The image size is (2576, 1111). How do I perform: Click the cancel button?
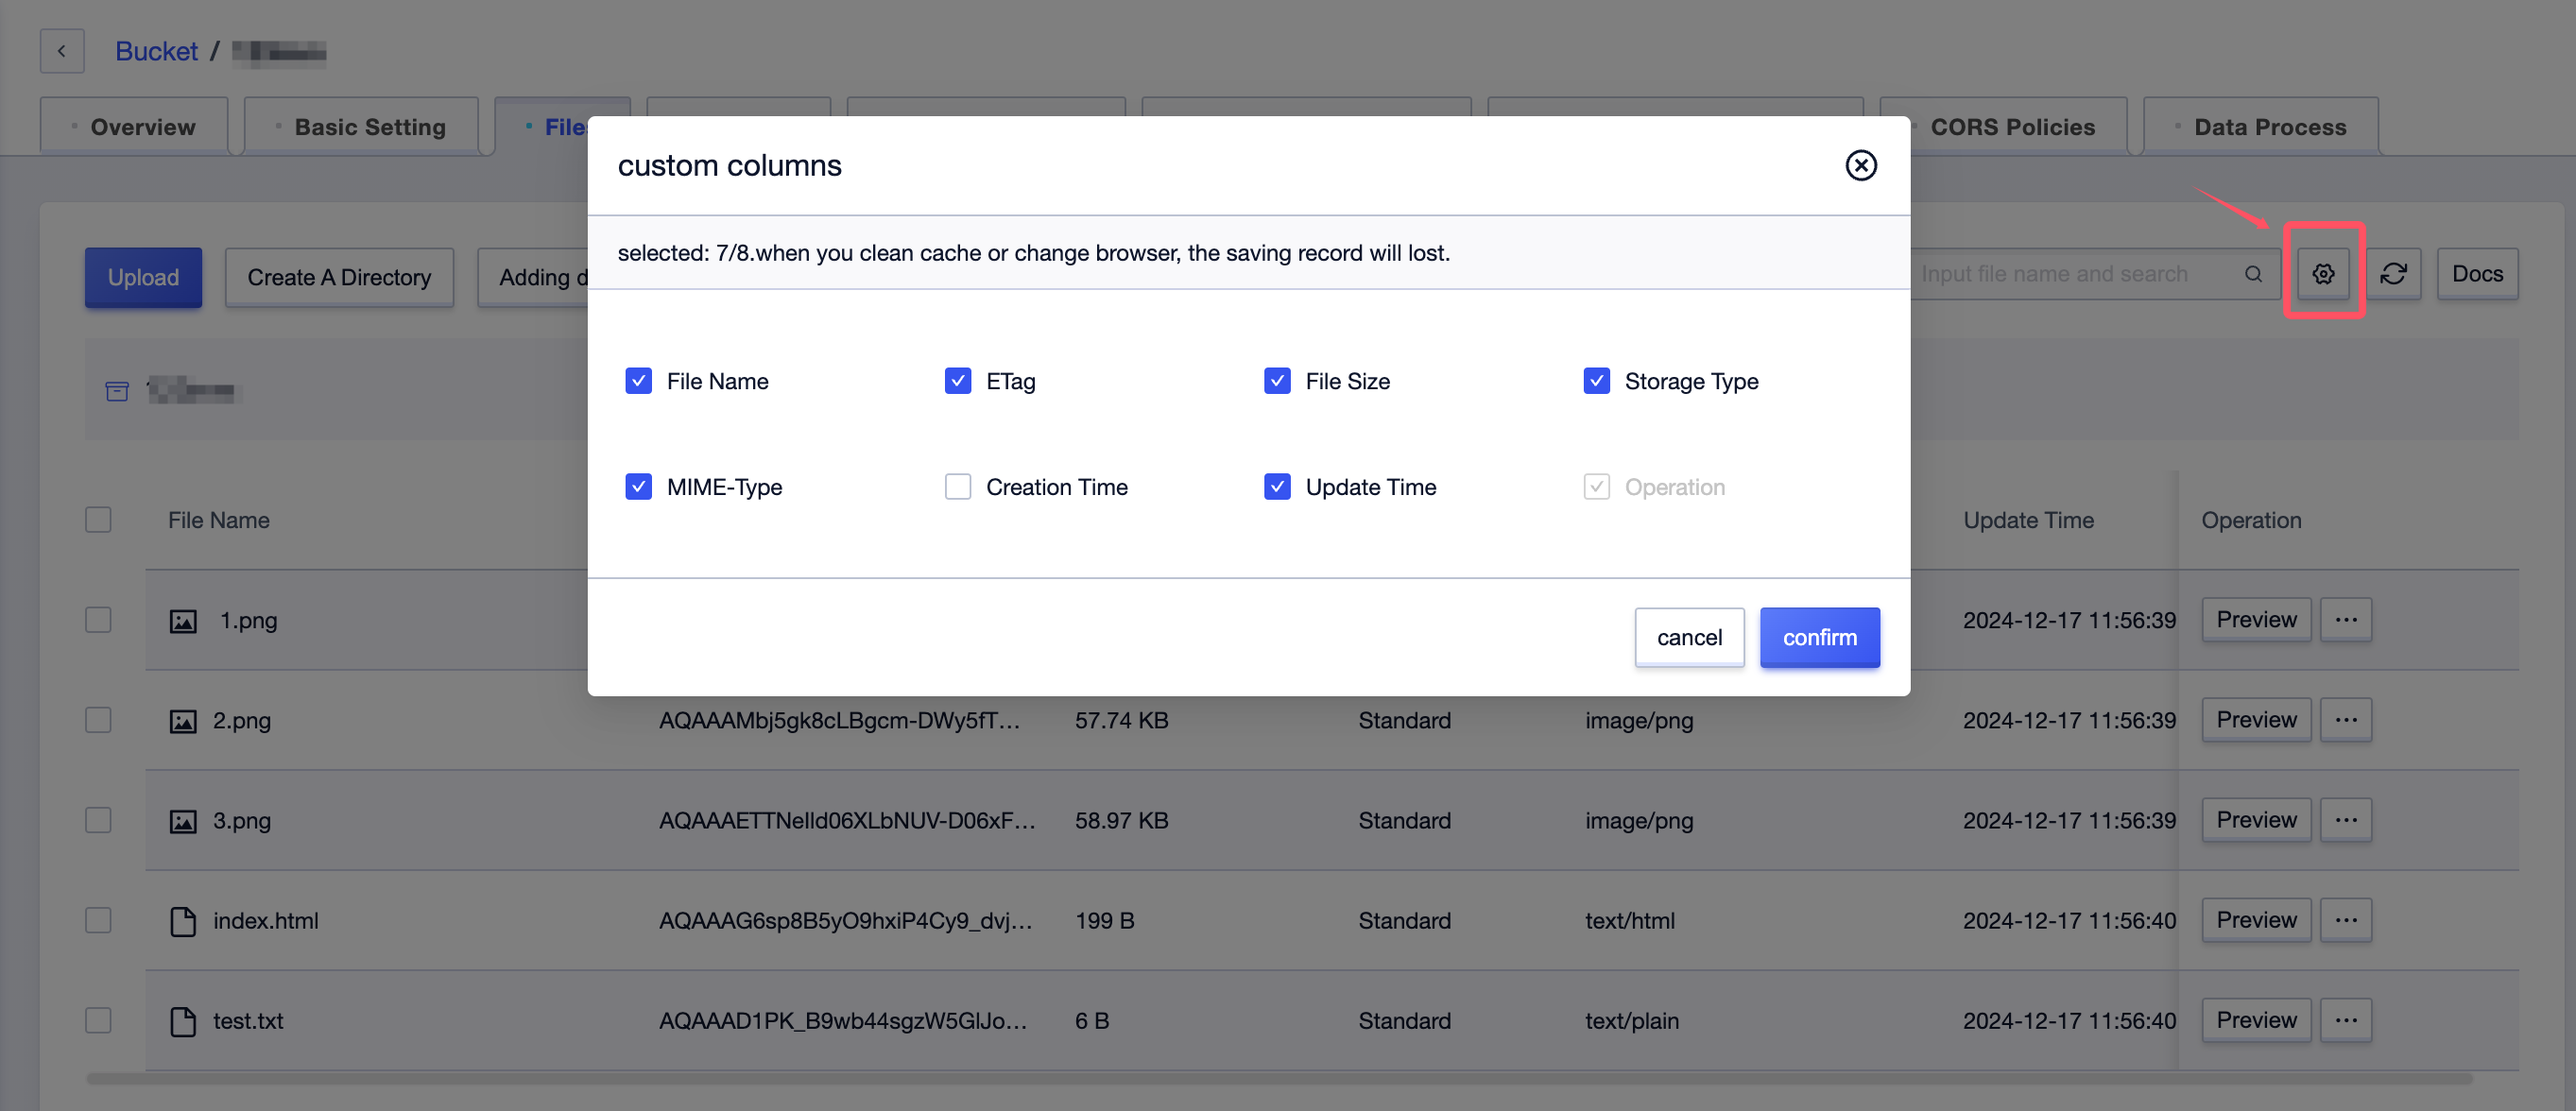(x=1689, y=638)
